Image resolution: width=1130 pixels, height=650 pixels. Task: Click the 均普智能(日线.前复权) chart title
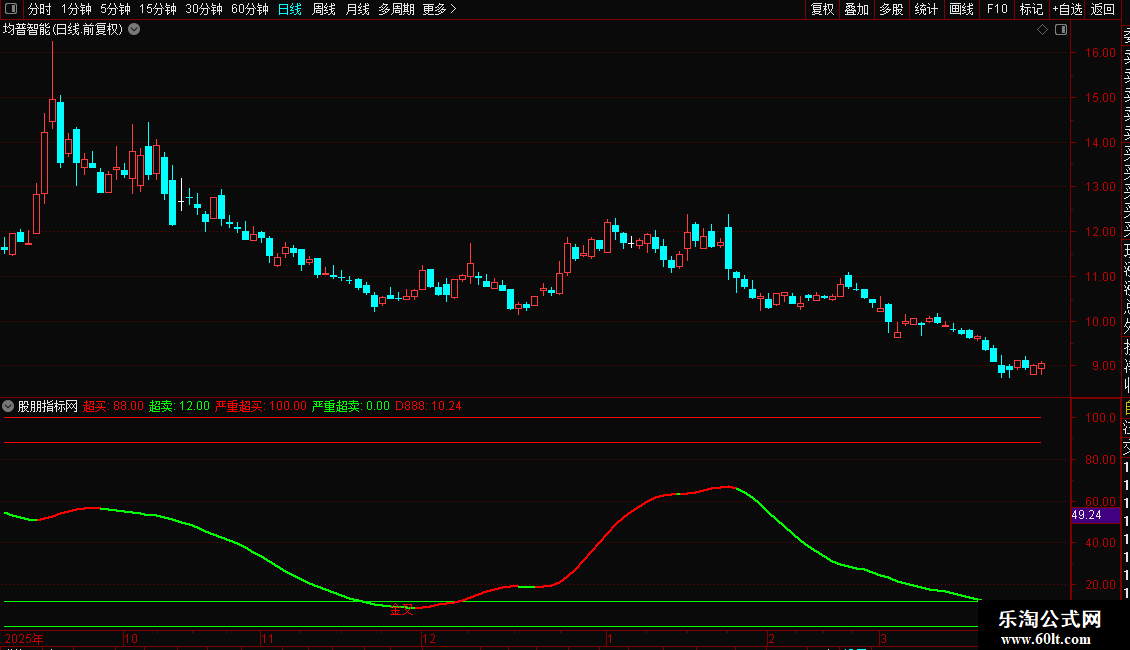[x=63, y=30]
